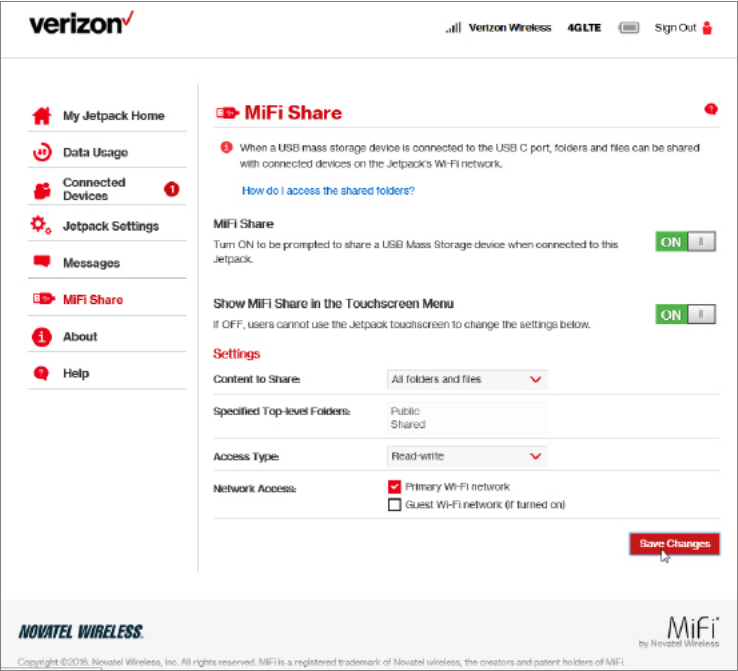The width and height of the screenshot is (738, 671).
Task: Click the Specified Top-level Folders text box
Action: [467, 418]
